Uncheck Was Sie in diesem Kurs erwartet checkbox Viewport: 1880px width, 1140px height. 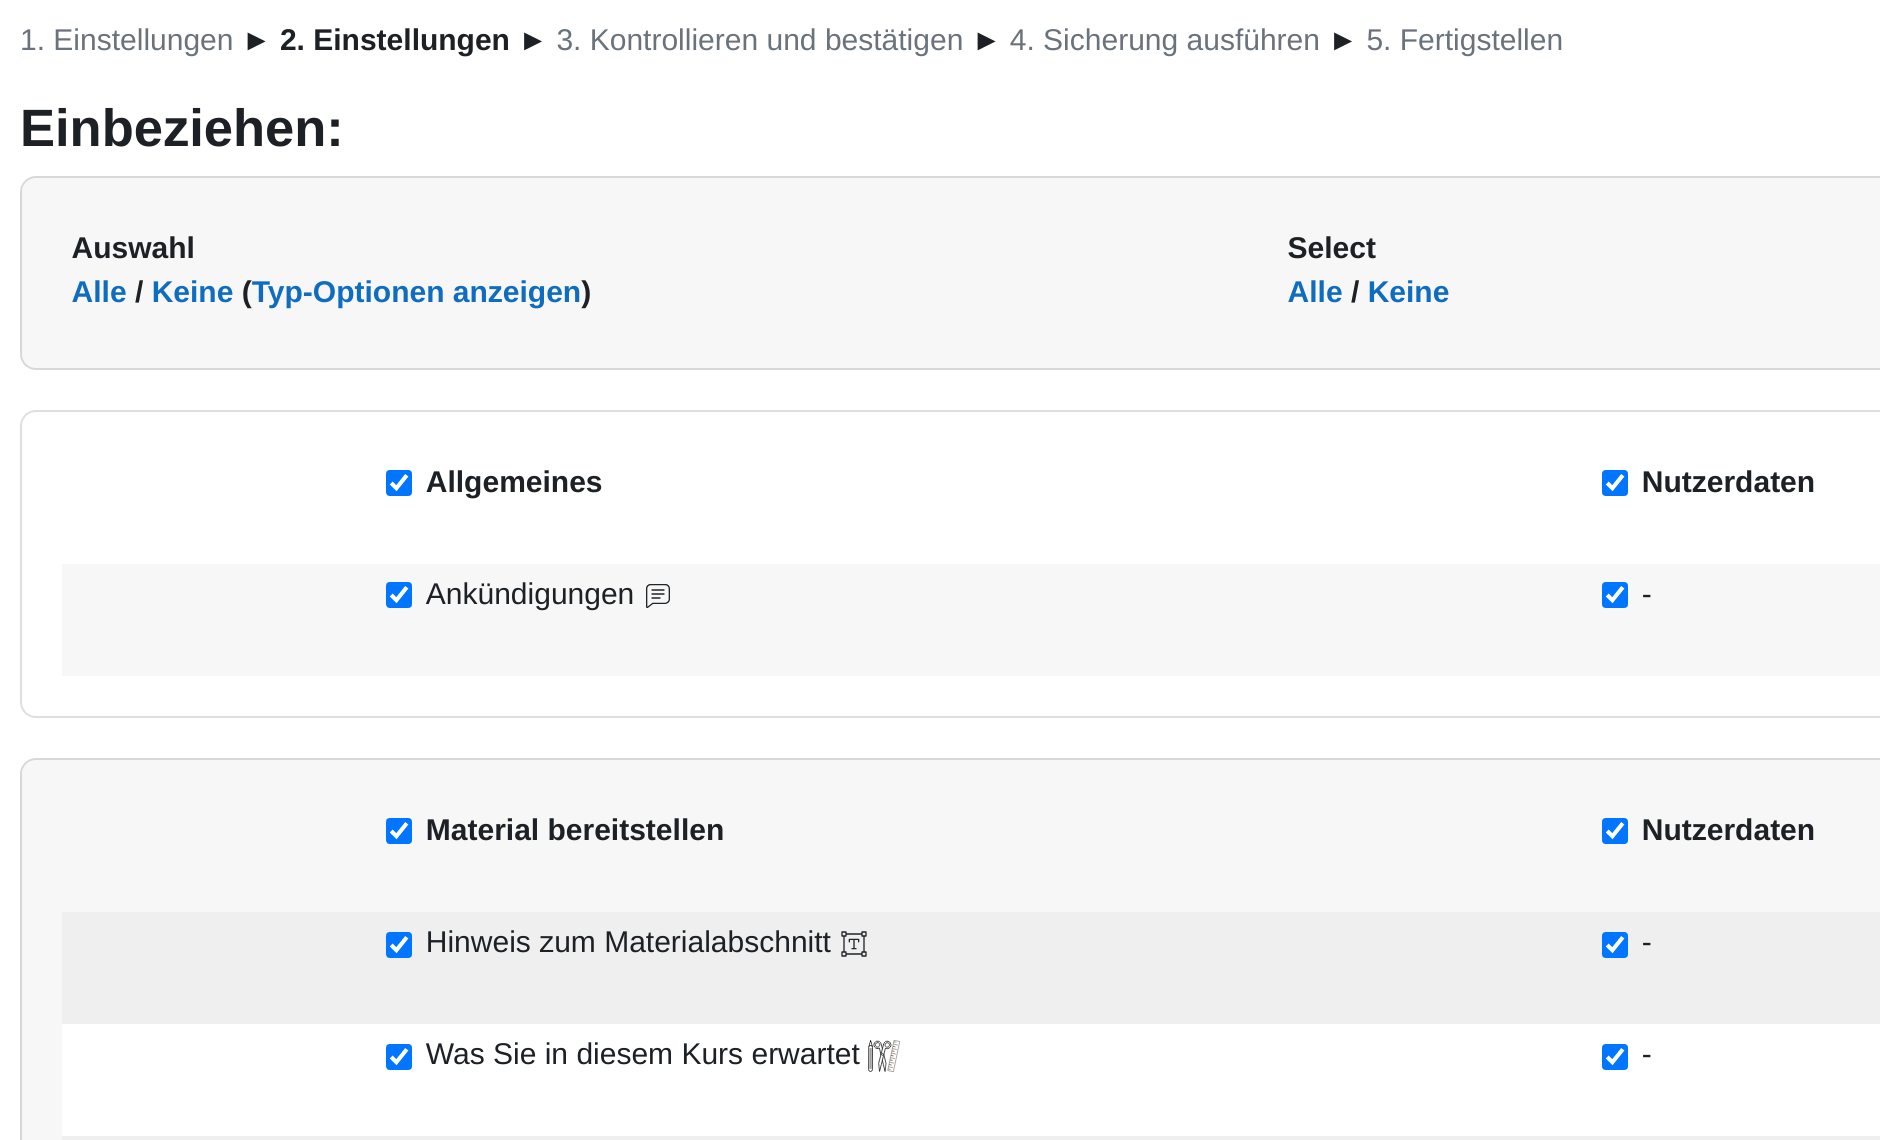click(x=399, y=1057)
